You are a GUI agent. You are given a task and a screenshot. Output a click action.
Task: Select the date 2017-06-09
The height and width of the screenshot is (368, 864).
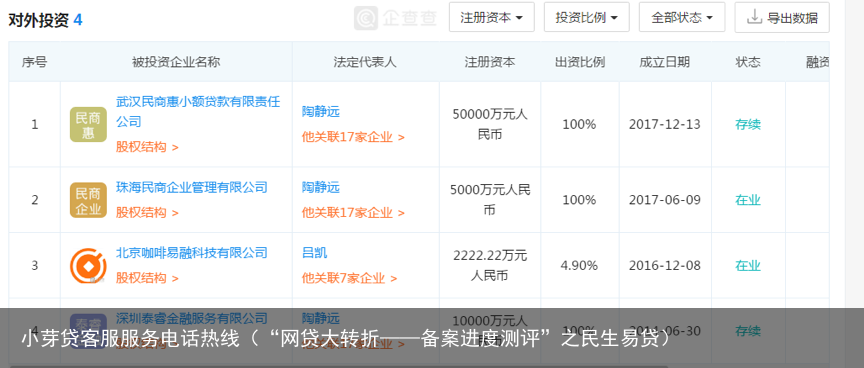[x=665, y=200]
